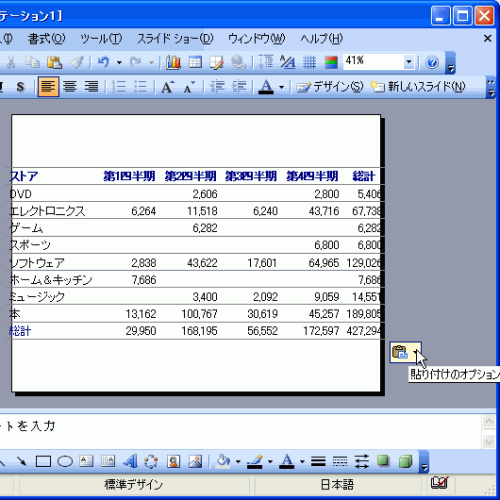The image size is (500, 500).
Task: Click the Insert WordArt icon
Action: point(130,462)
